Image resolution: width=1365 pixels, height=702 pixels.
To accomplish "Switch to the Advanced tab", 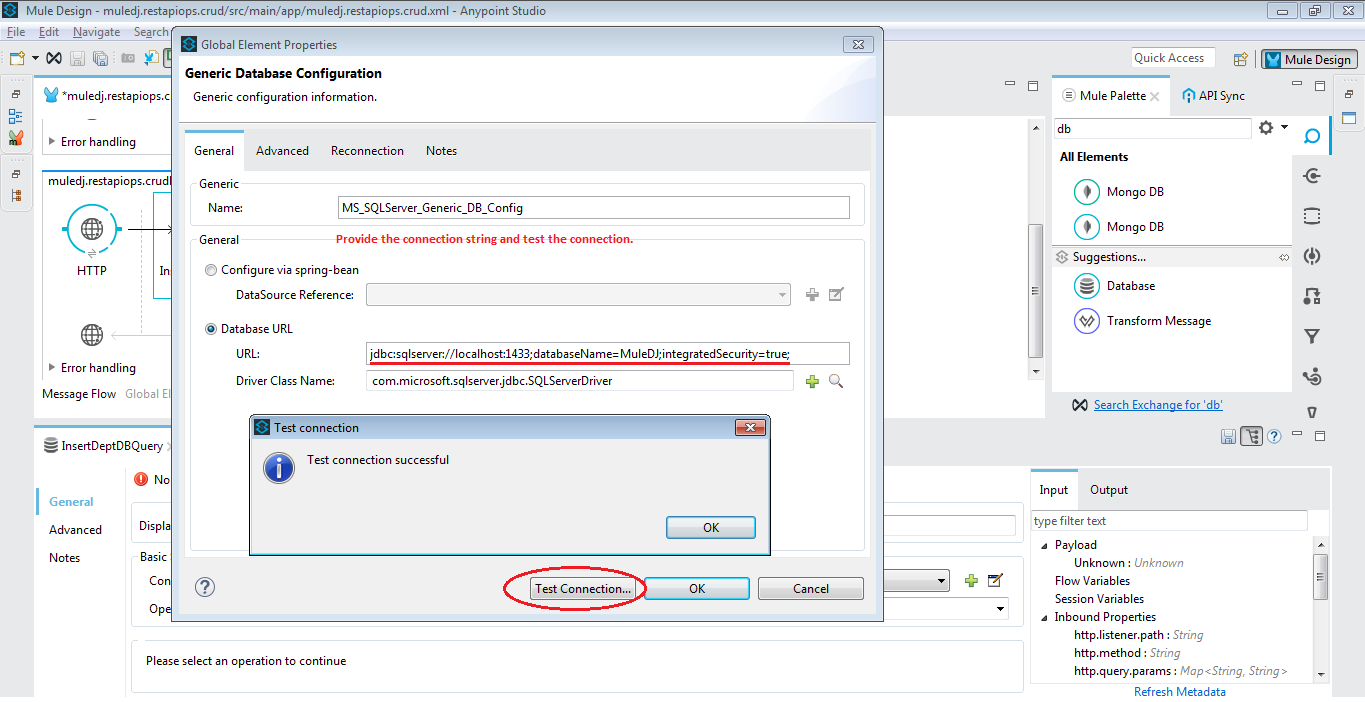I will click(281, 150).
